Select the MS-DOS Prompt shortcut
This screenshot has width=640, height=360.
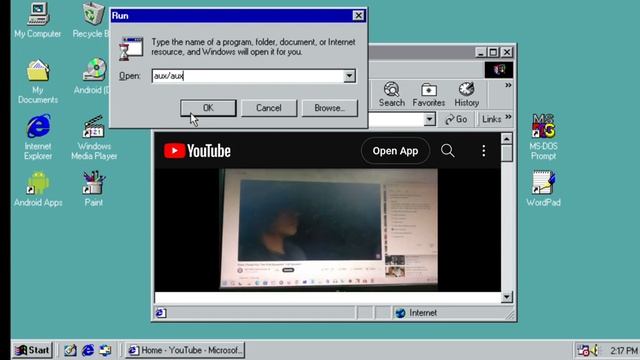point(543,137)
